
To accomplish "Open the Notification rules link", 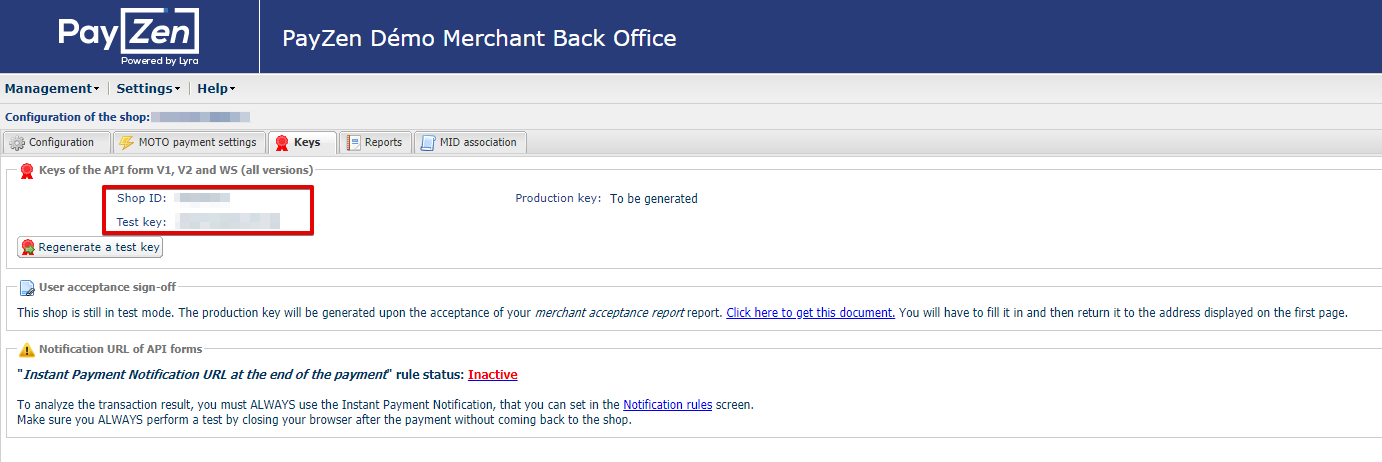I will 667,405.
